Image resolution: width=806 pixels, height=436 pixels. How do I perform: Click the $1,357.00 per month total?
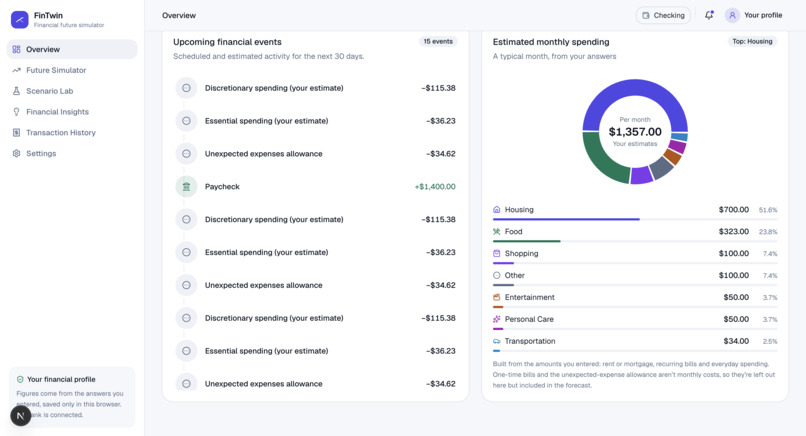[635, 132]
